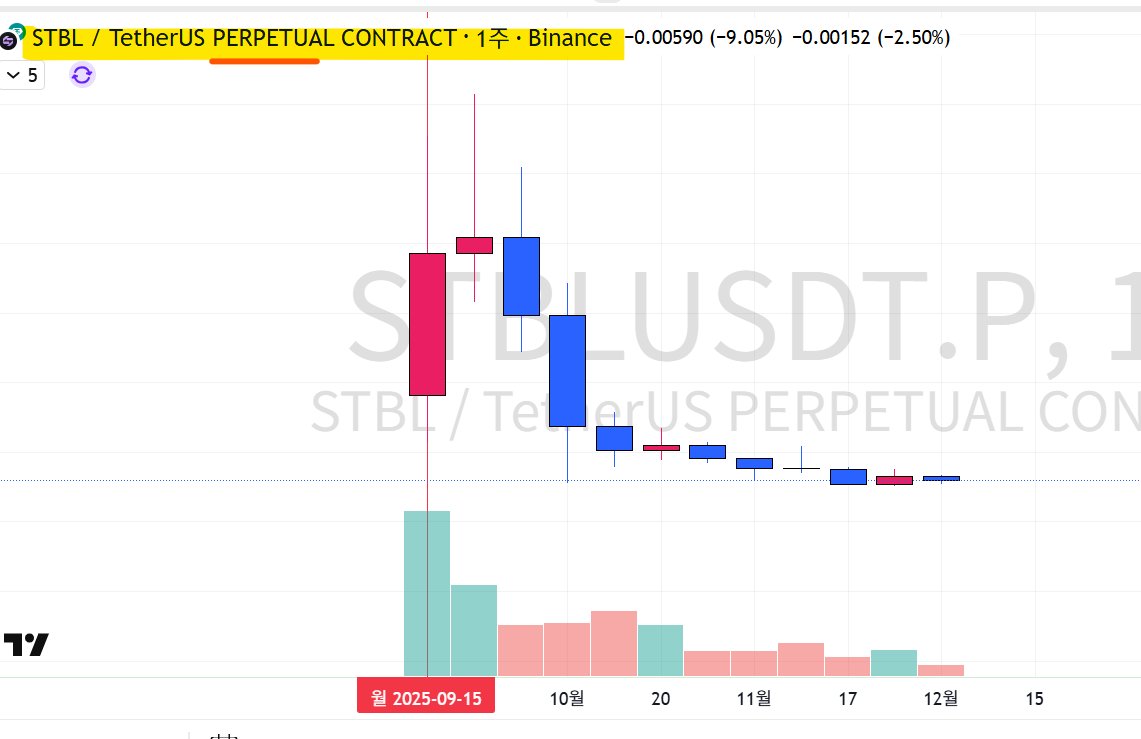
Task: Click the STBL / TetherUS PERPETUAL CONTRACT title
Action: (x=322, y=39)
